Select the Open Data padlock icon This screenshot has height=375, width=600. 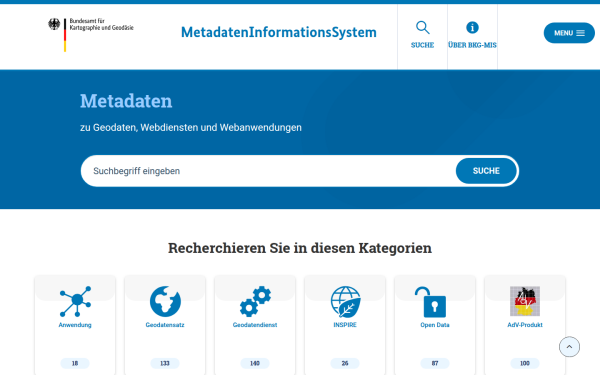431,302
